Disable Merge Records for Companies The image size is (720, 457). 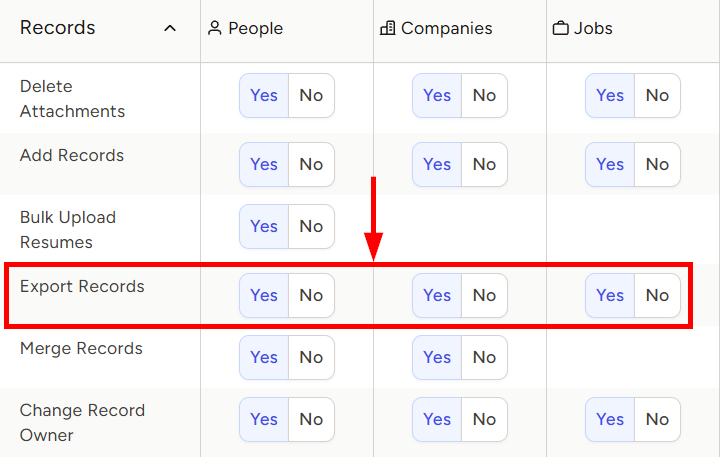484,357
